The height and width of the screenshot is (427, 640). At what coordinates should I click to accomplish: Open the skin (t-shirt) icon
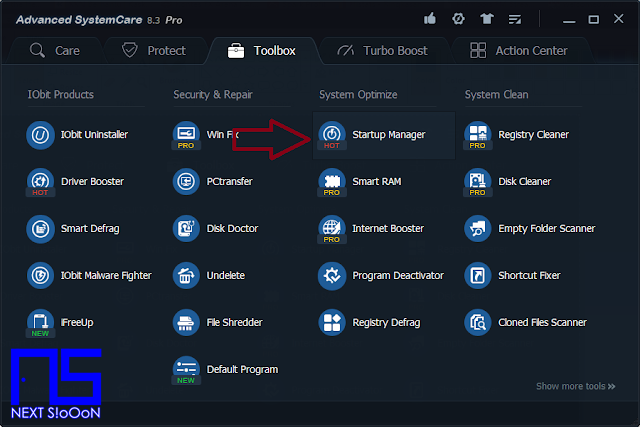(x=487, y=19)
